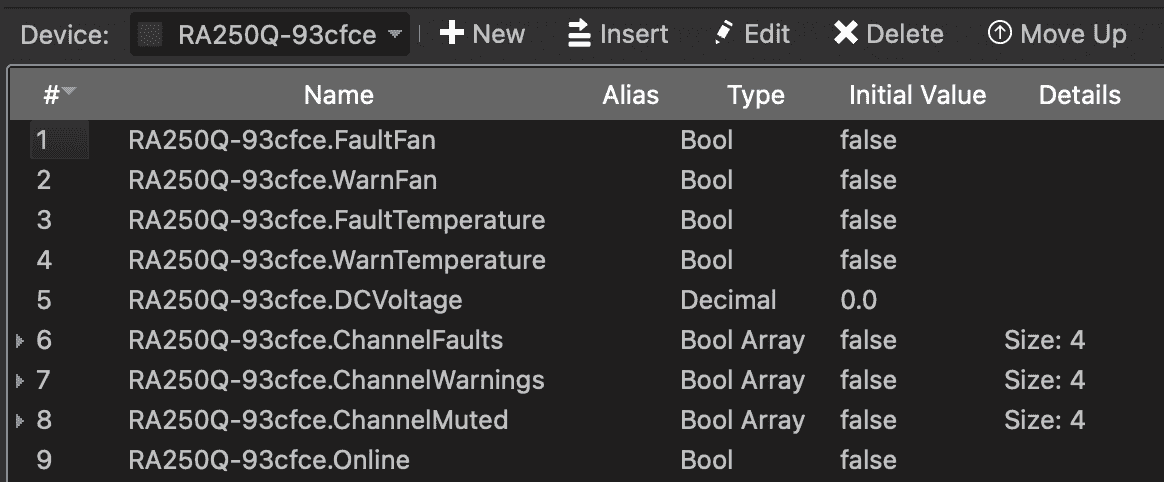Click the Alias column header

click(630, 95)
